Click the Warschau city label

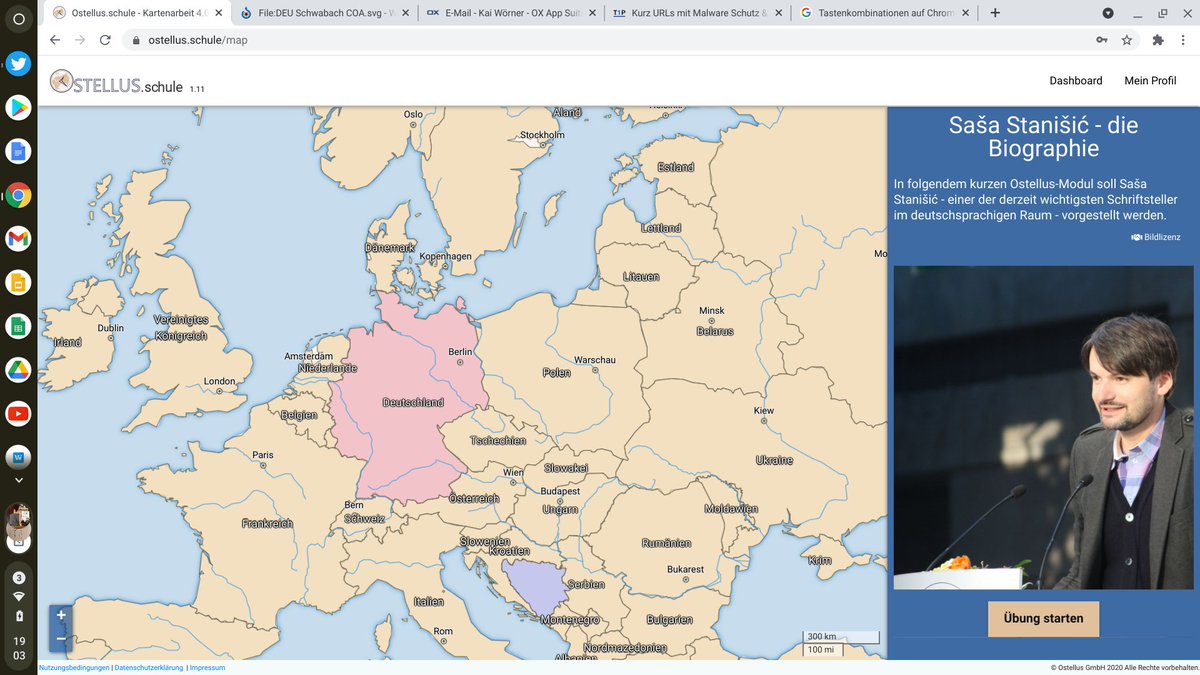click(x=594, y=360)
